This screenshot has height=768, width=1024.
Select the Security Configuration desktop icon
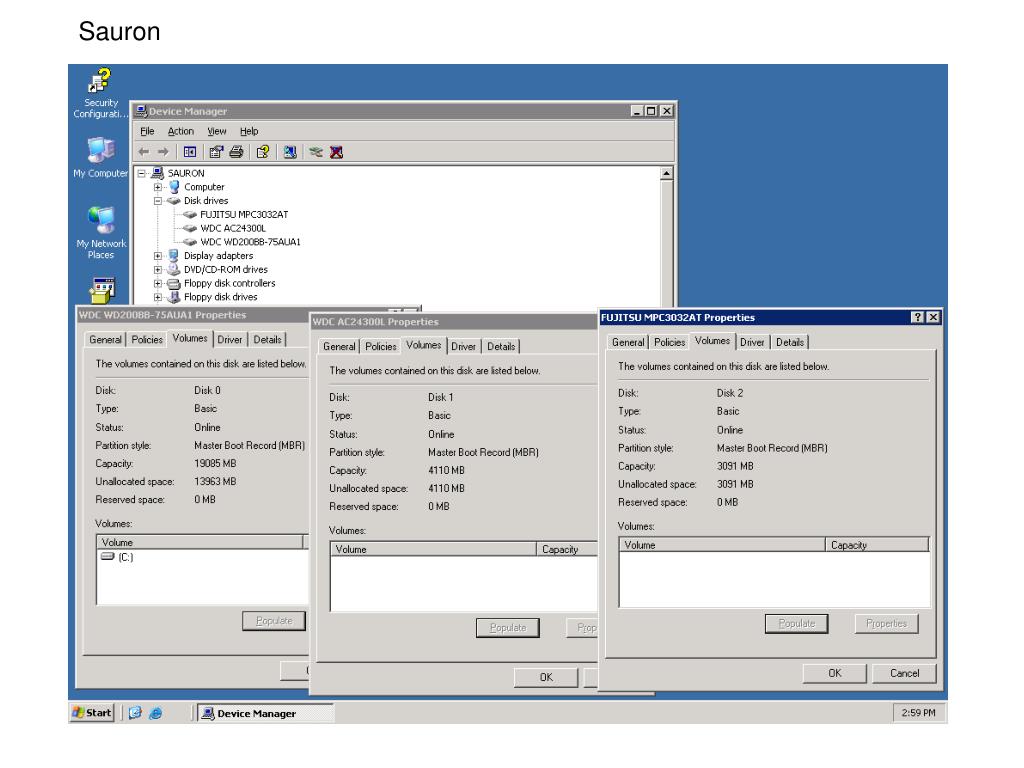(x=101, y=93)
